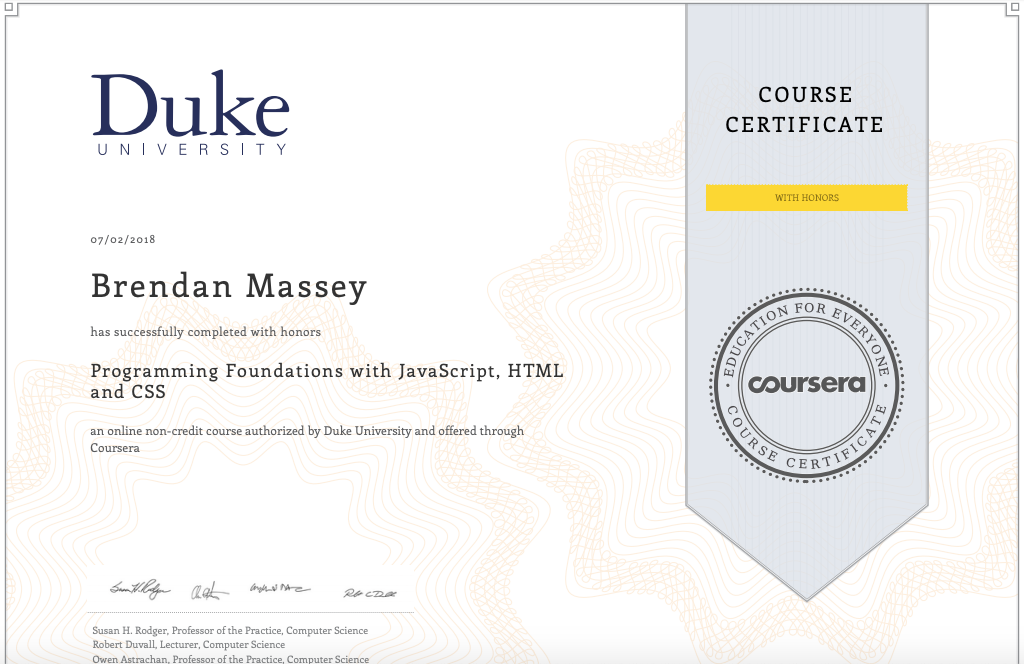Click the Duke University logo
This screenshot has width=1024, height=664.
click(x=190, y=110)
